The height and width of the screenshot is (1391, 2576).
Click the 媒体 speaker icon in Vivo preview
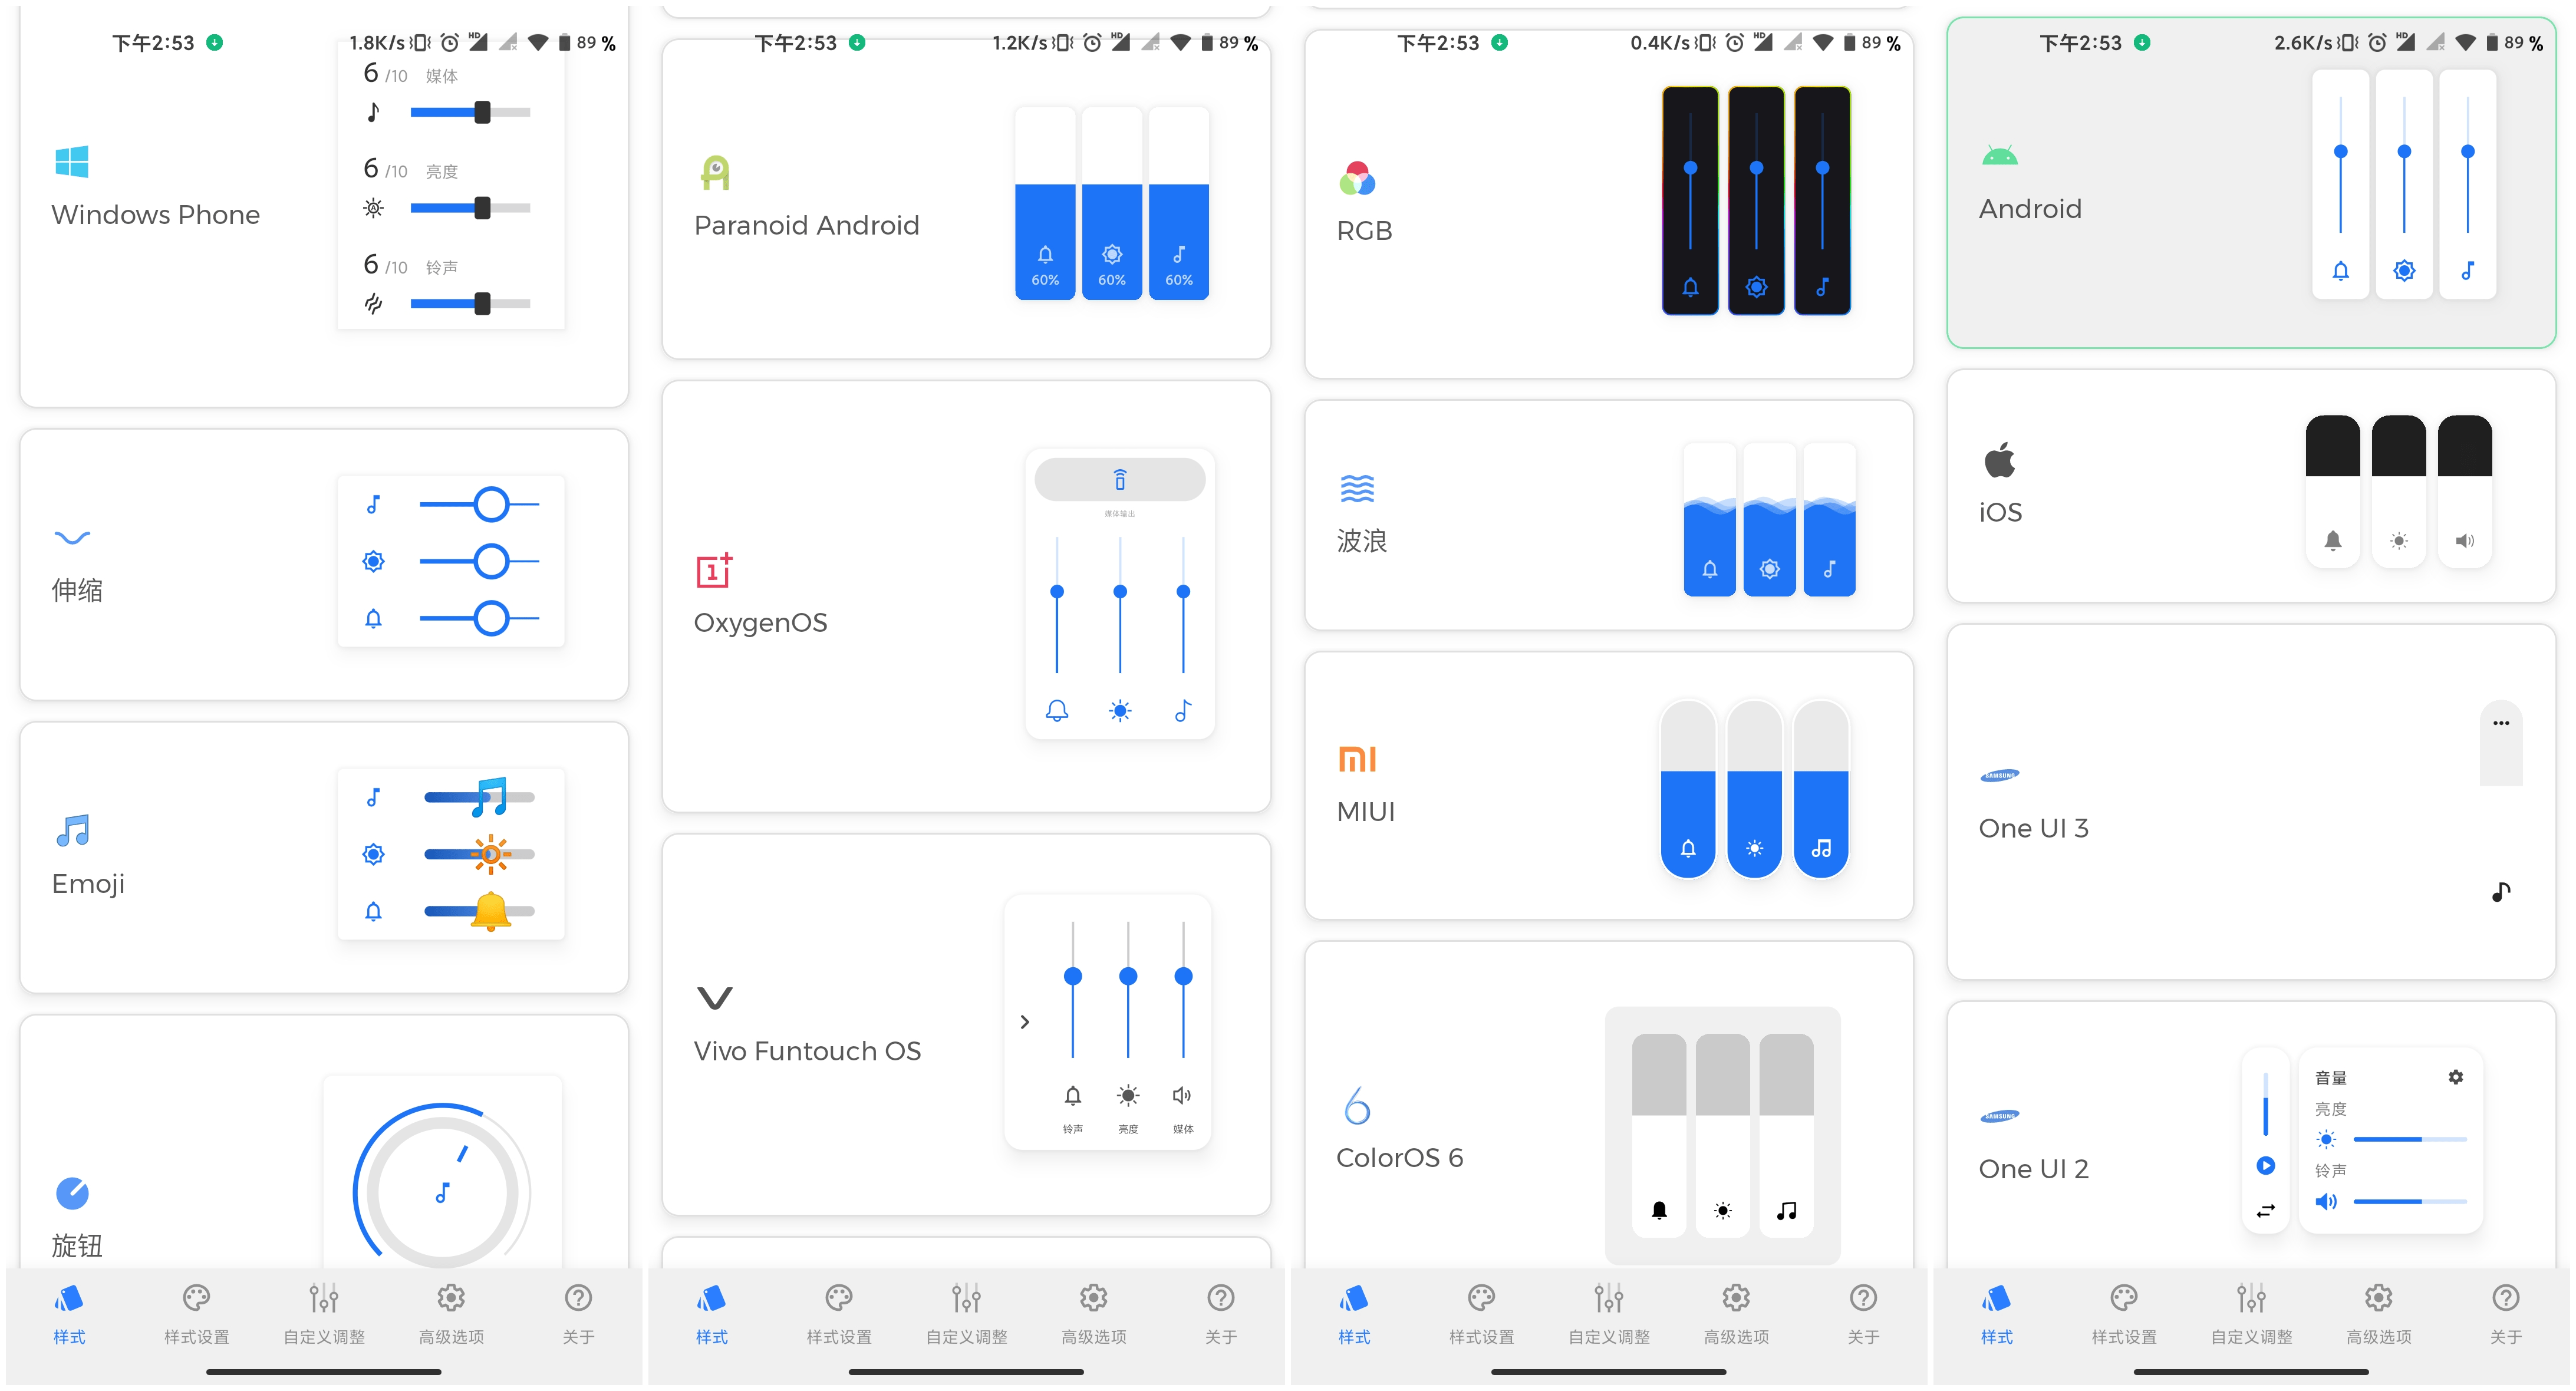pyautogui.click(x=1182, y=1095)
